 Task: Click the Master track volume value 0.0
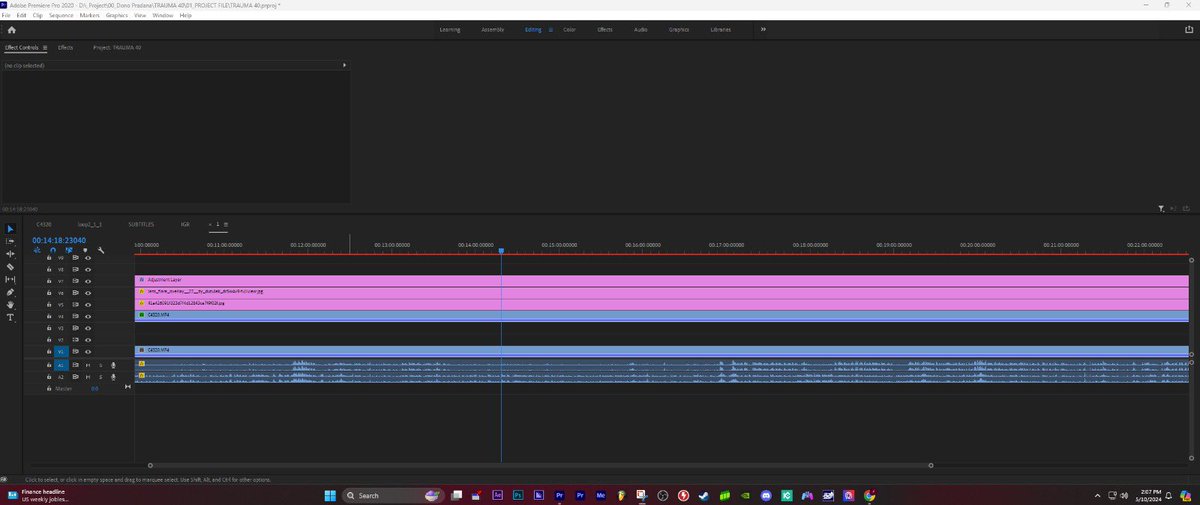coord(95,388)
